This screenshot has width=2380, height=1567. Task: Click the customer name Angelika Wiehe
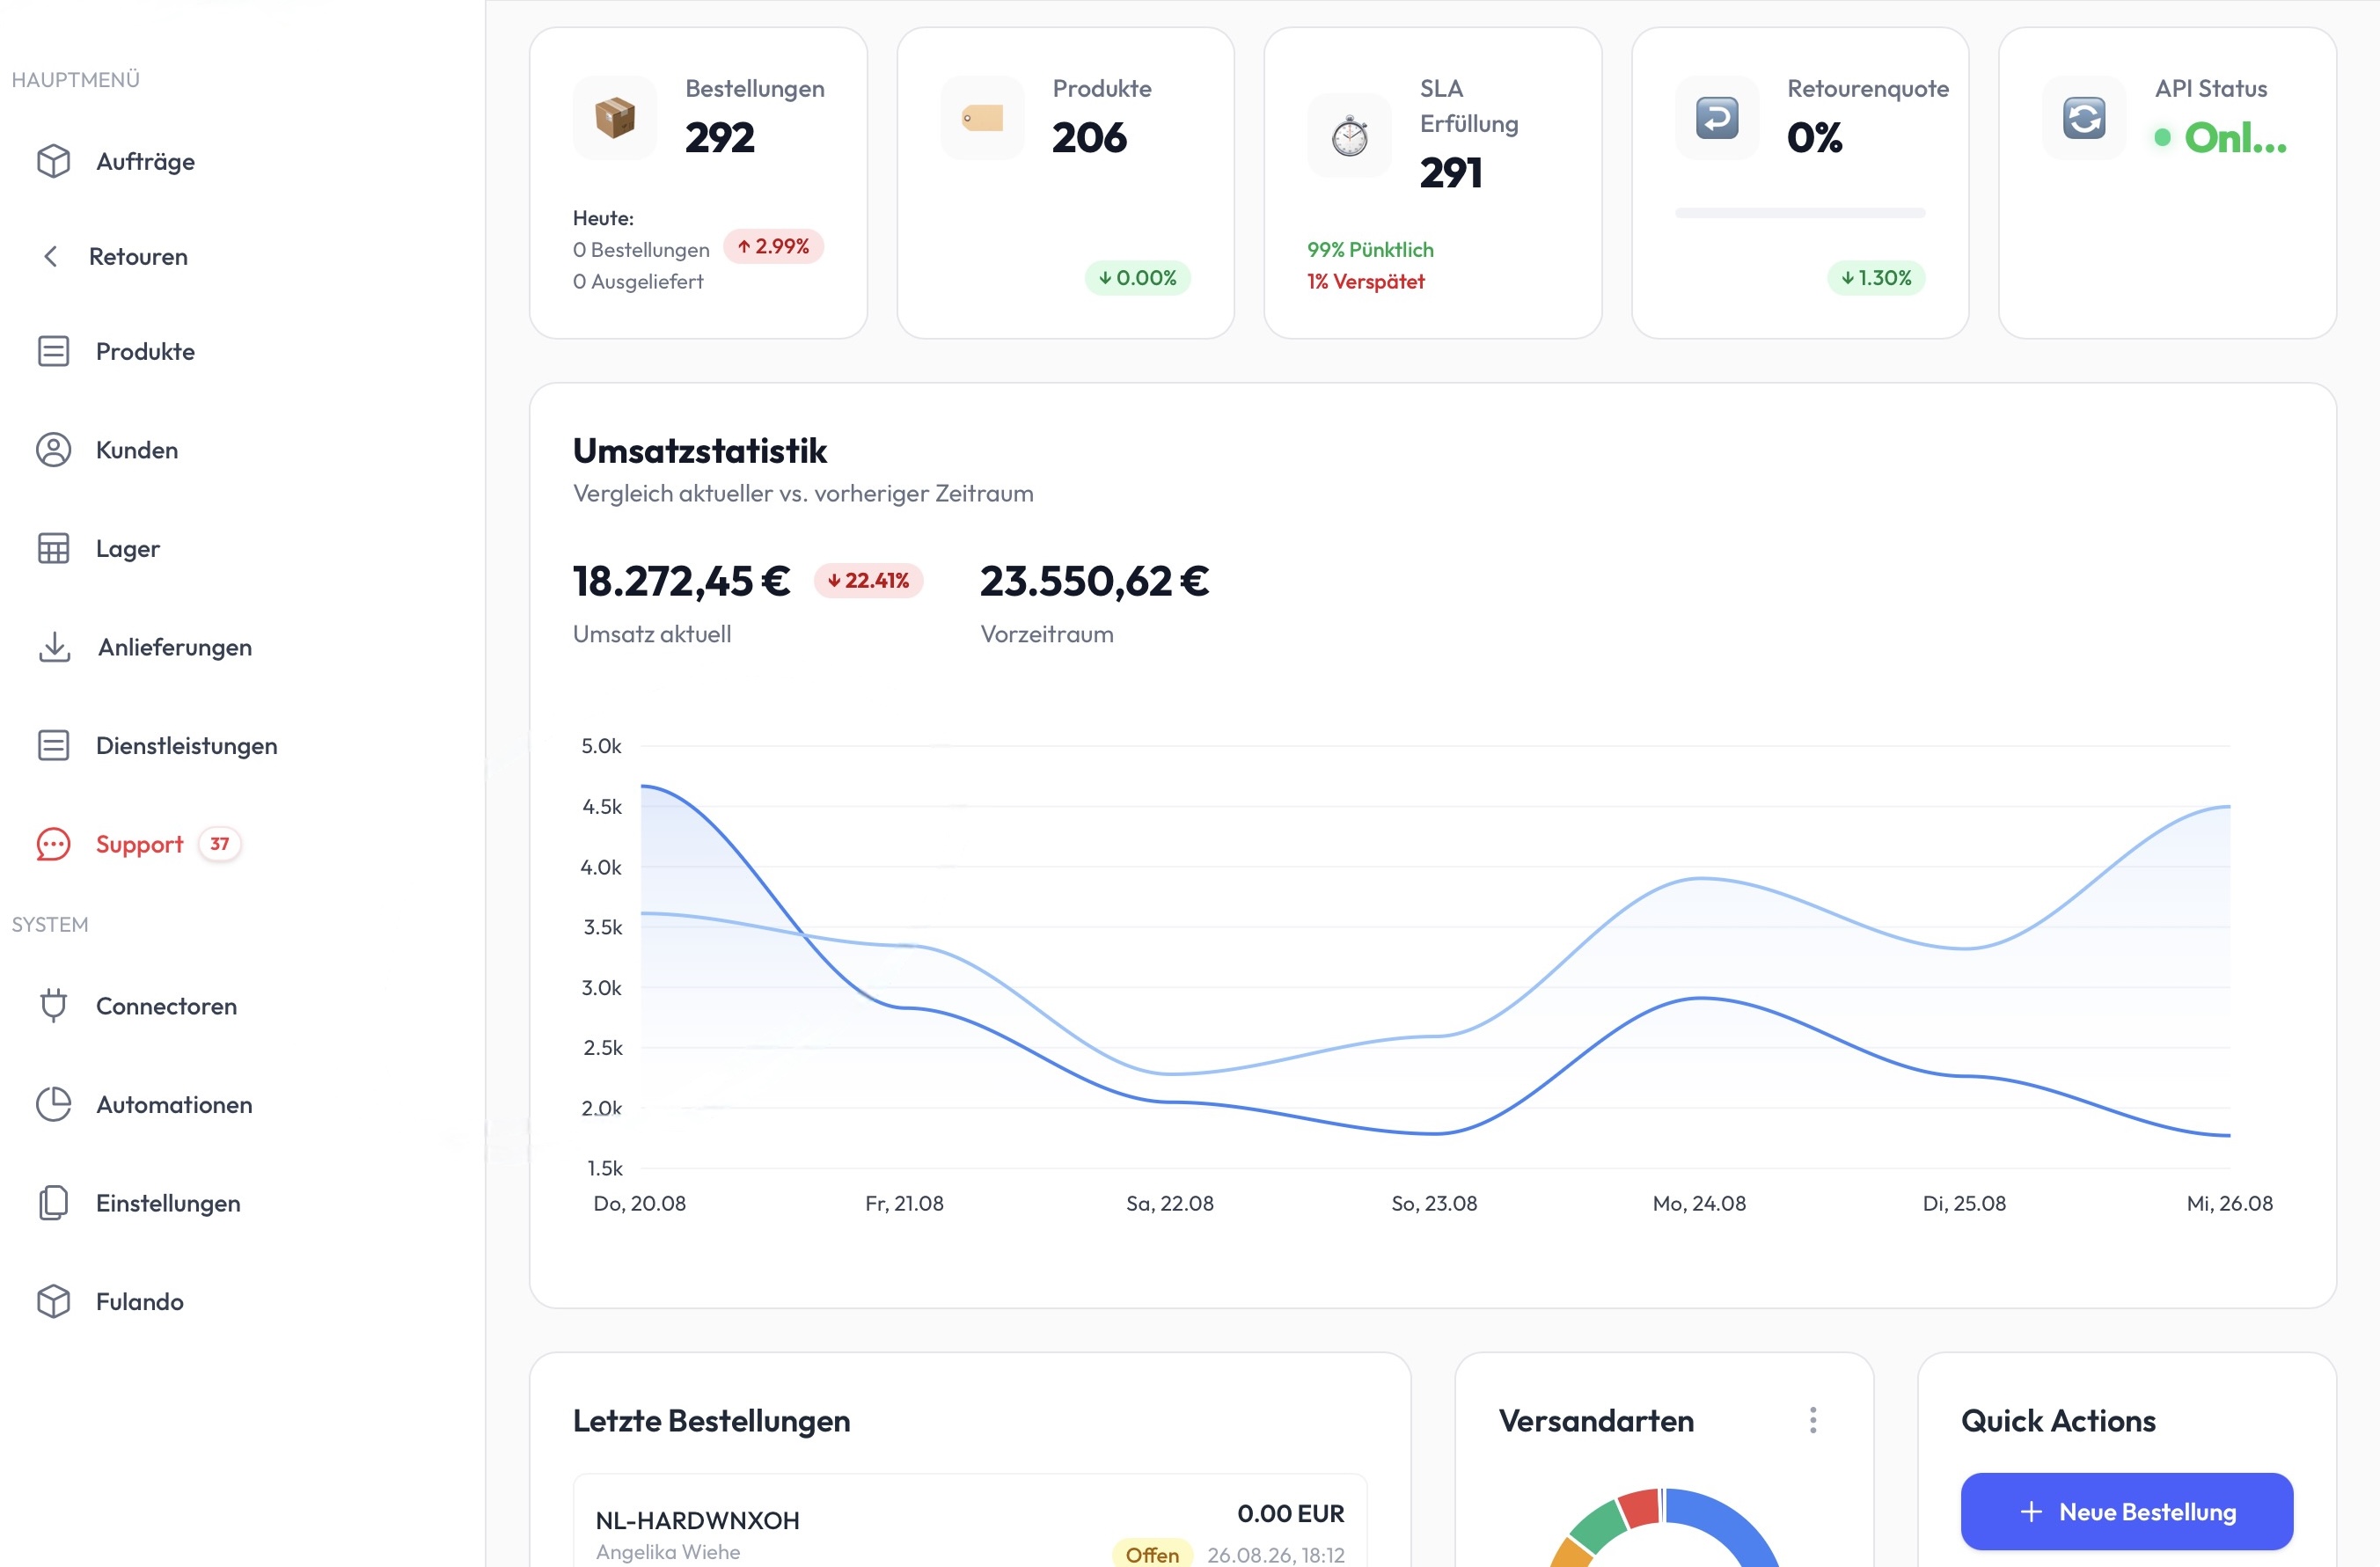coord(668,1551)
